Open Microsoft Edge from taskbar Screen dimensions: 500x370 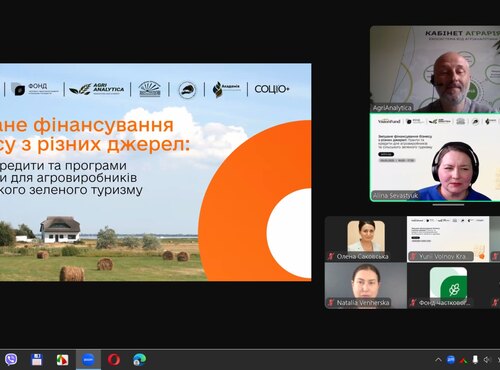click(140, 360)
